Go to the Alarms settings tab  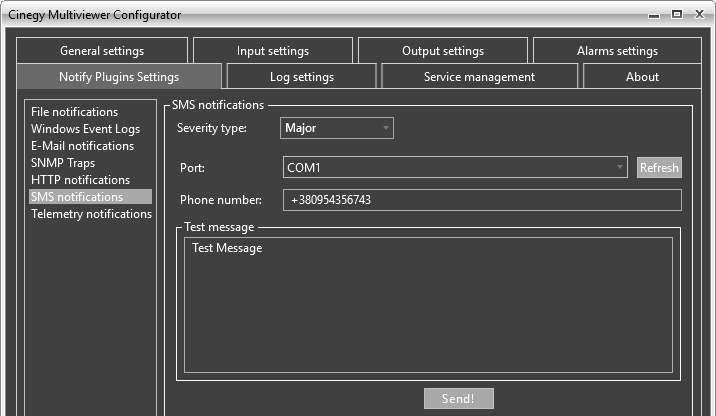pyautogui.click(x=617, y=51)
